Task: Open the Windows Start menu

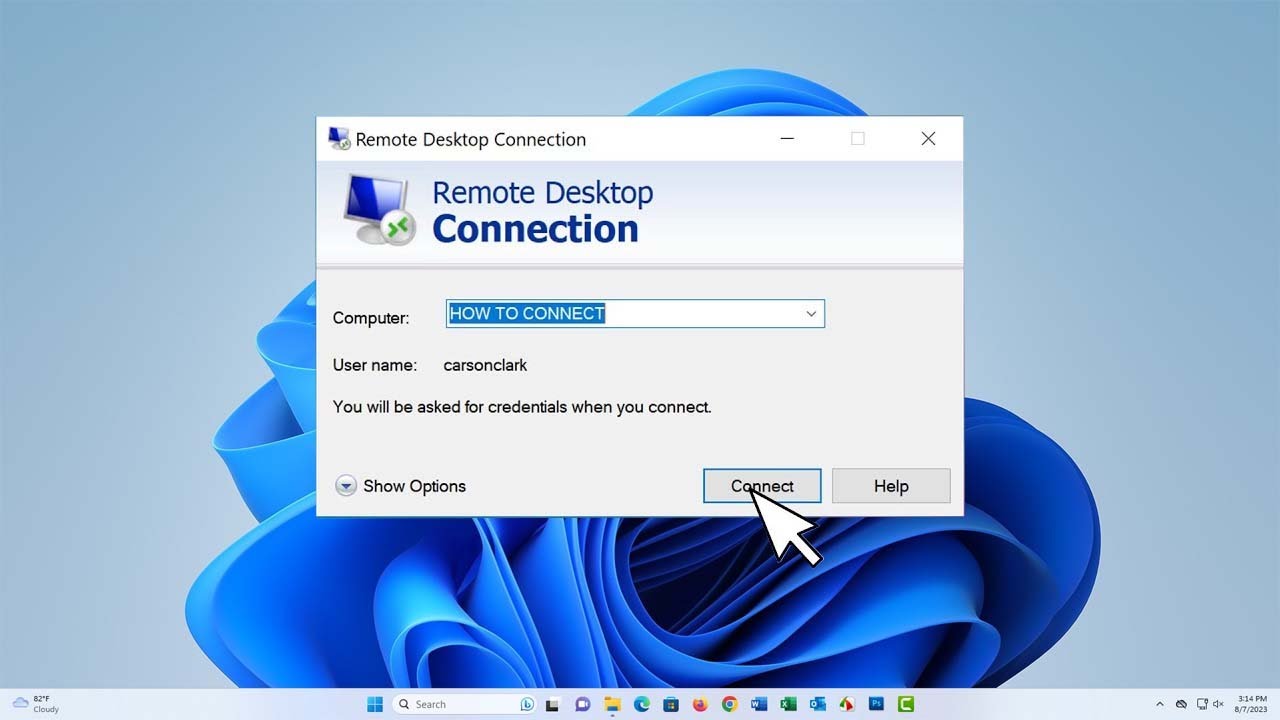Action: (x=375, y=704)
